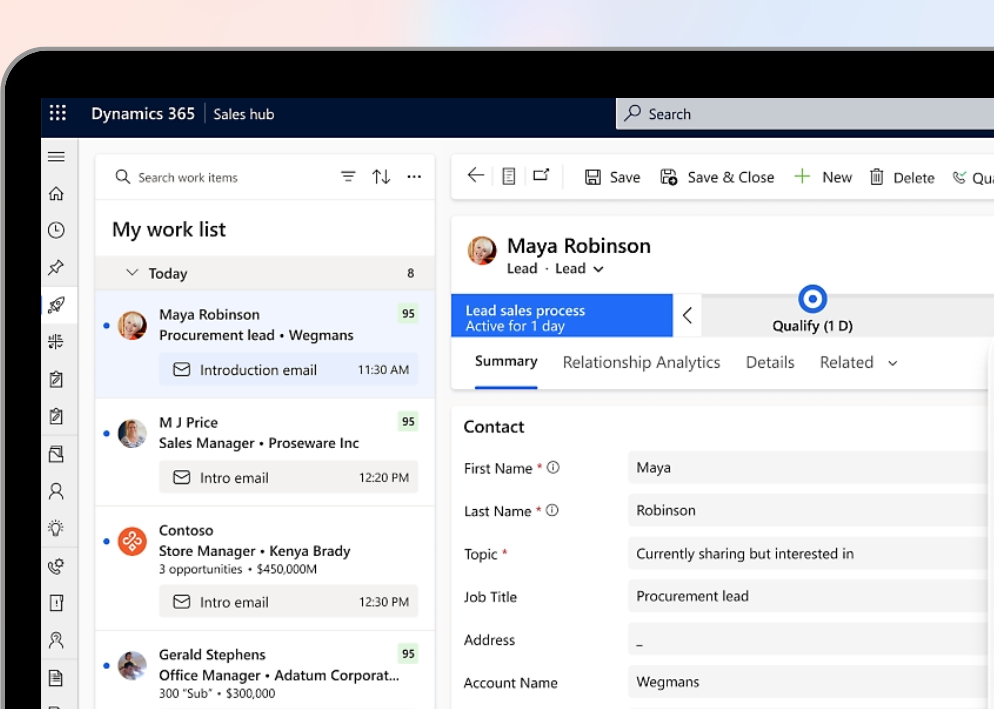Select the Sales accelerator rocket icon
This screenshot has width=994, height=709.
point(56,304)
